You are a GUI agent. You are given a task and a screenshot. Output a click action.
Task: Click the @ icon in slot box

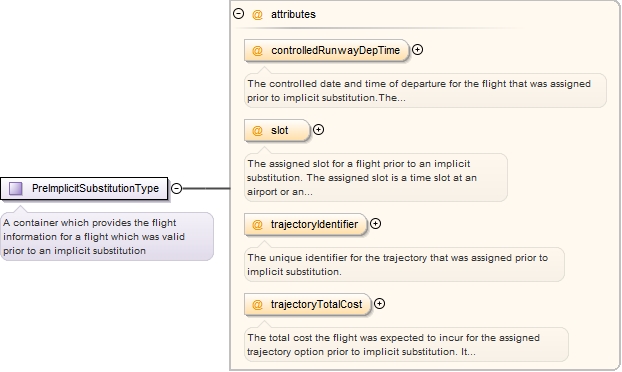point(257,130)
